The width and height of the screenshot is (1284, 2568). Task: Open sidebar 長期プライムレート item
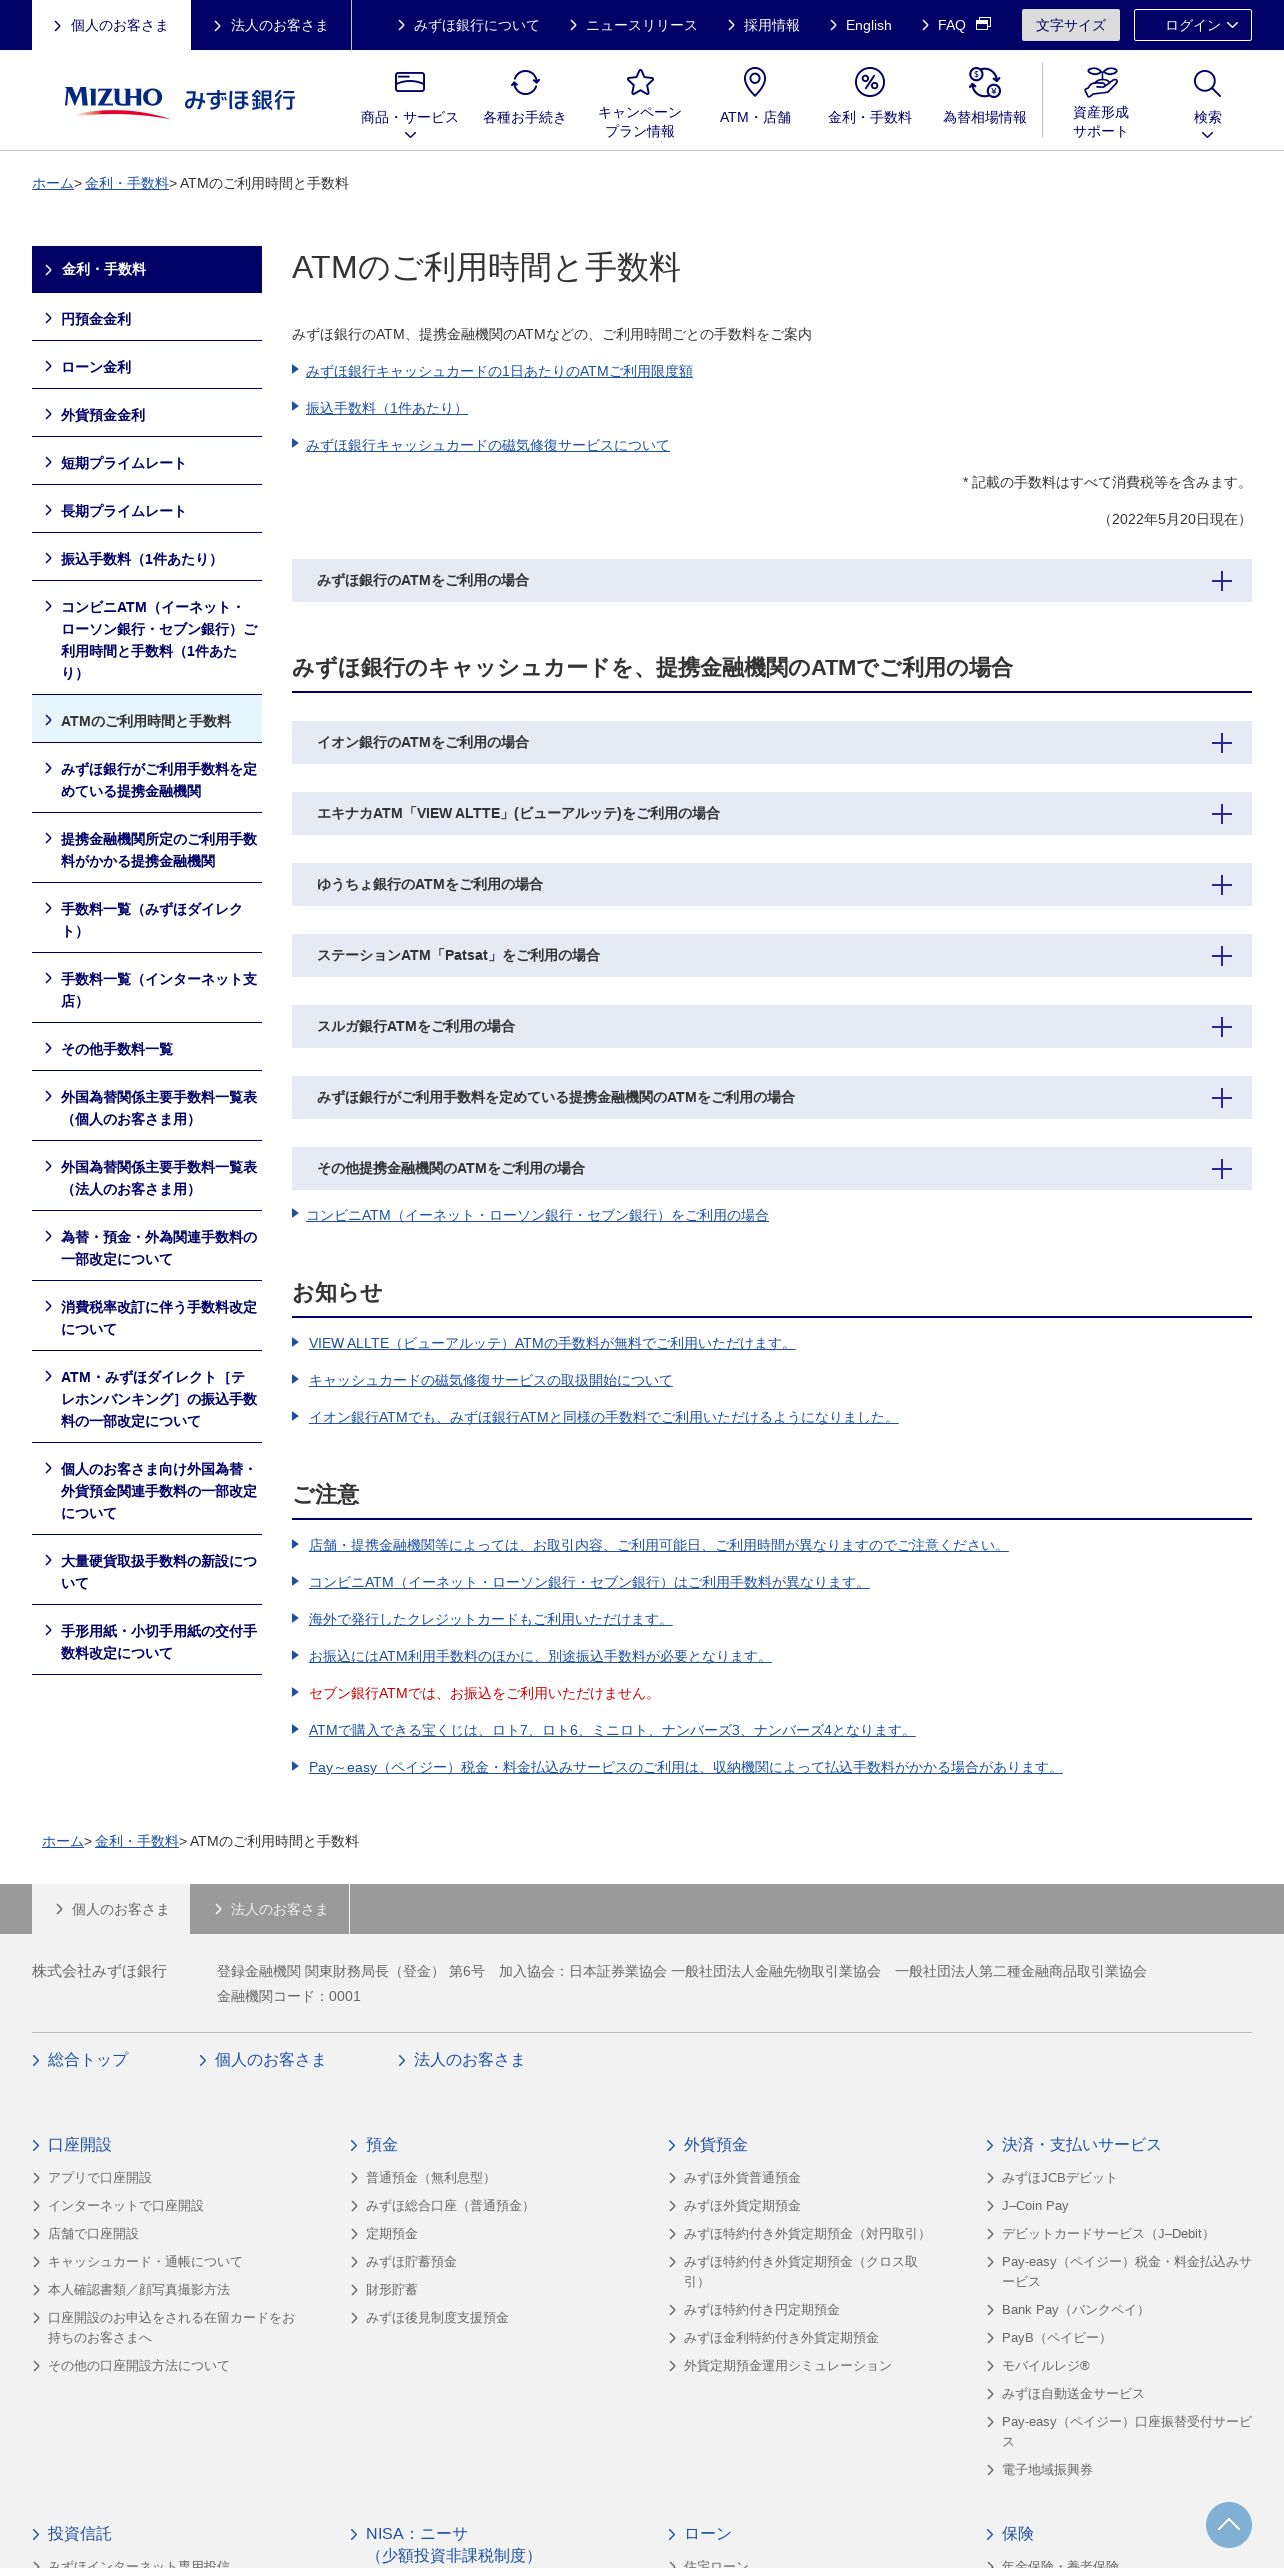(147, 511)
